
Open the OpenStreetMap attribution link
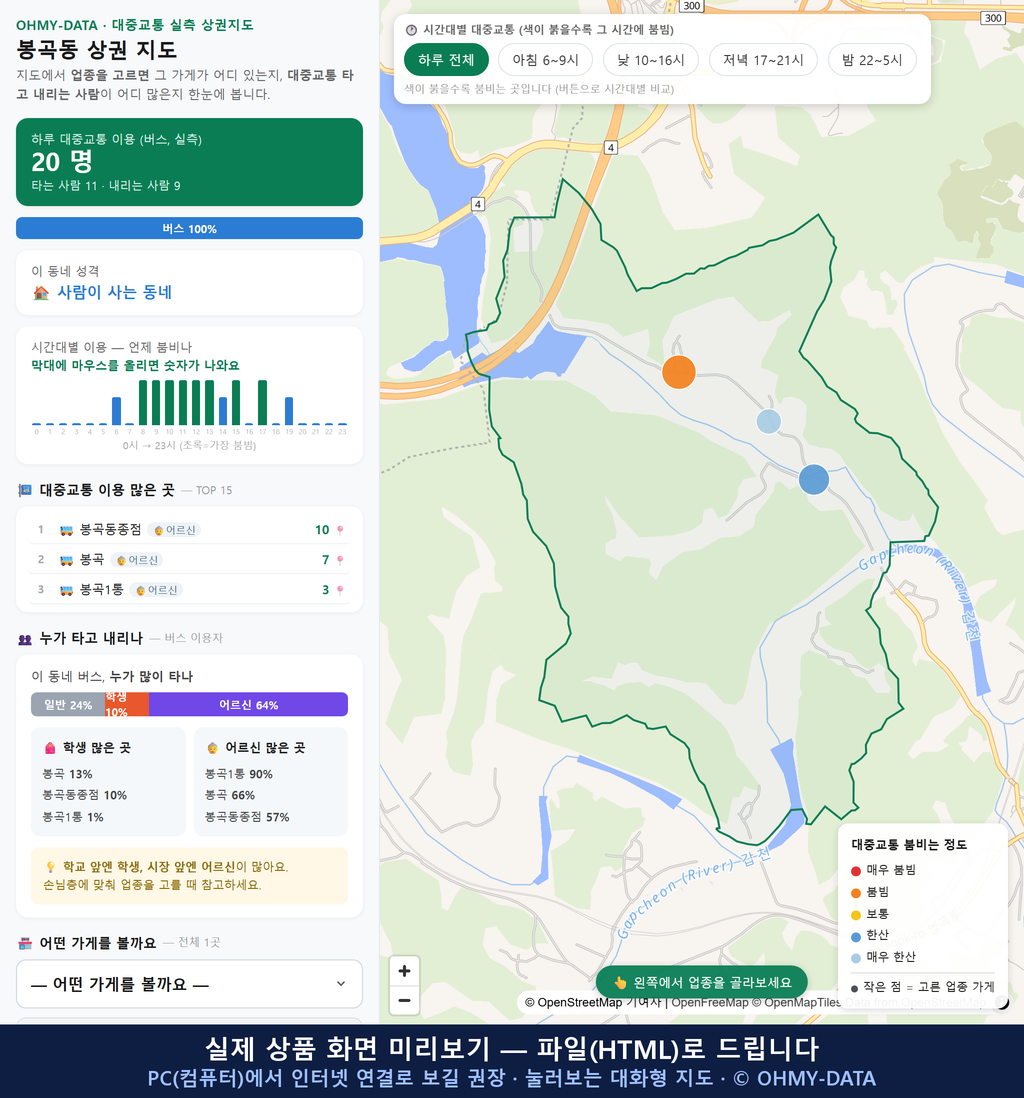click(573, 1003)
